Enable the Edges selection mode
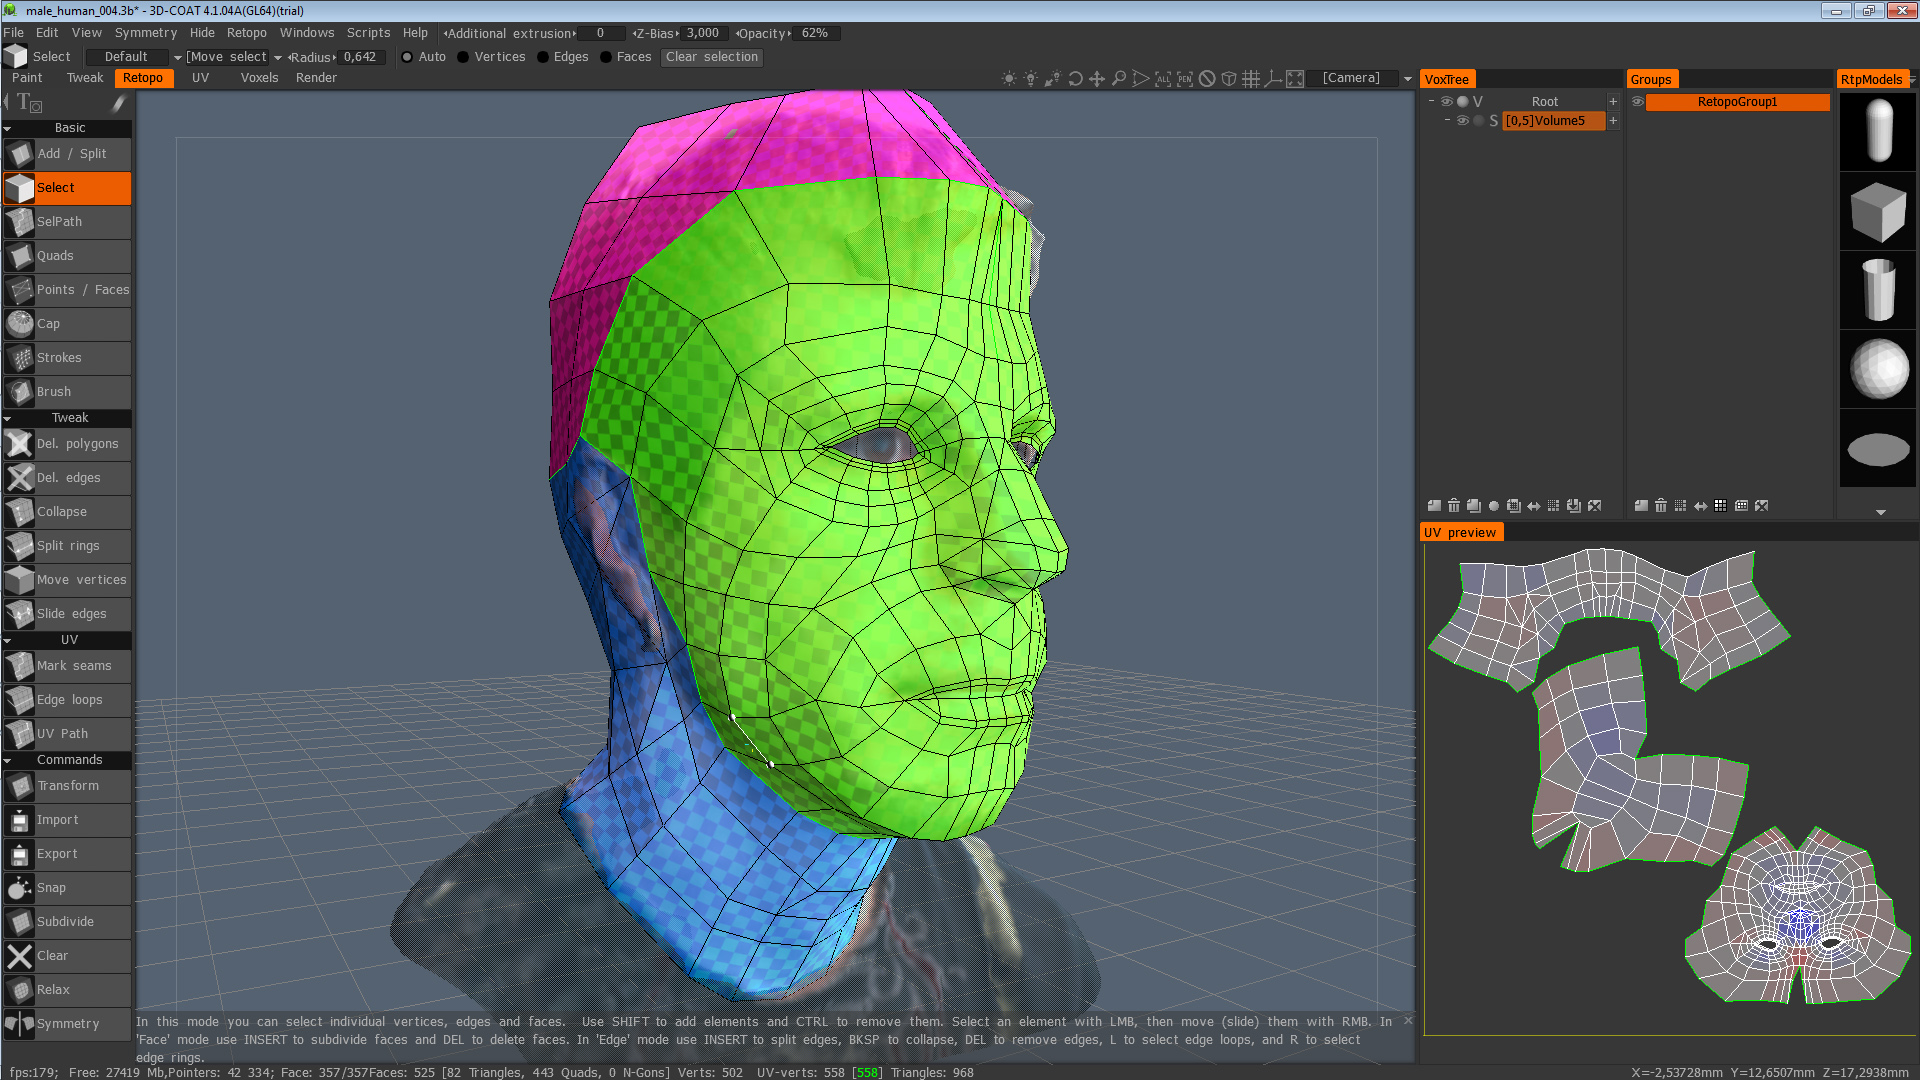This screenshot has width=1920, height=1080. (x=544, y=57)
